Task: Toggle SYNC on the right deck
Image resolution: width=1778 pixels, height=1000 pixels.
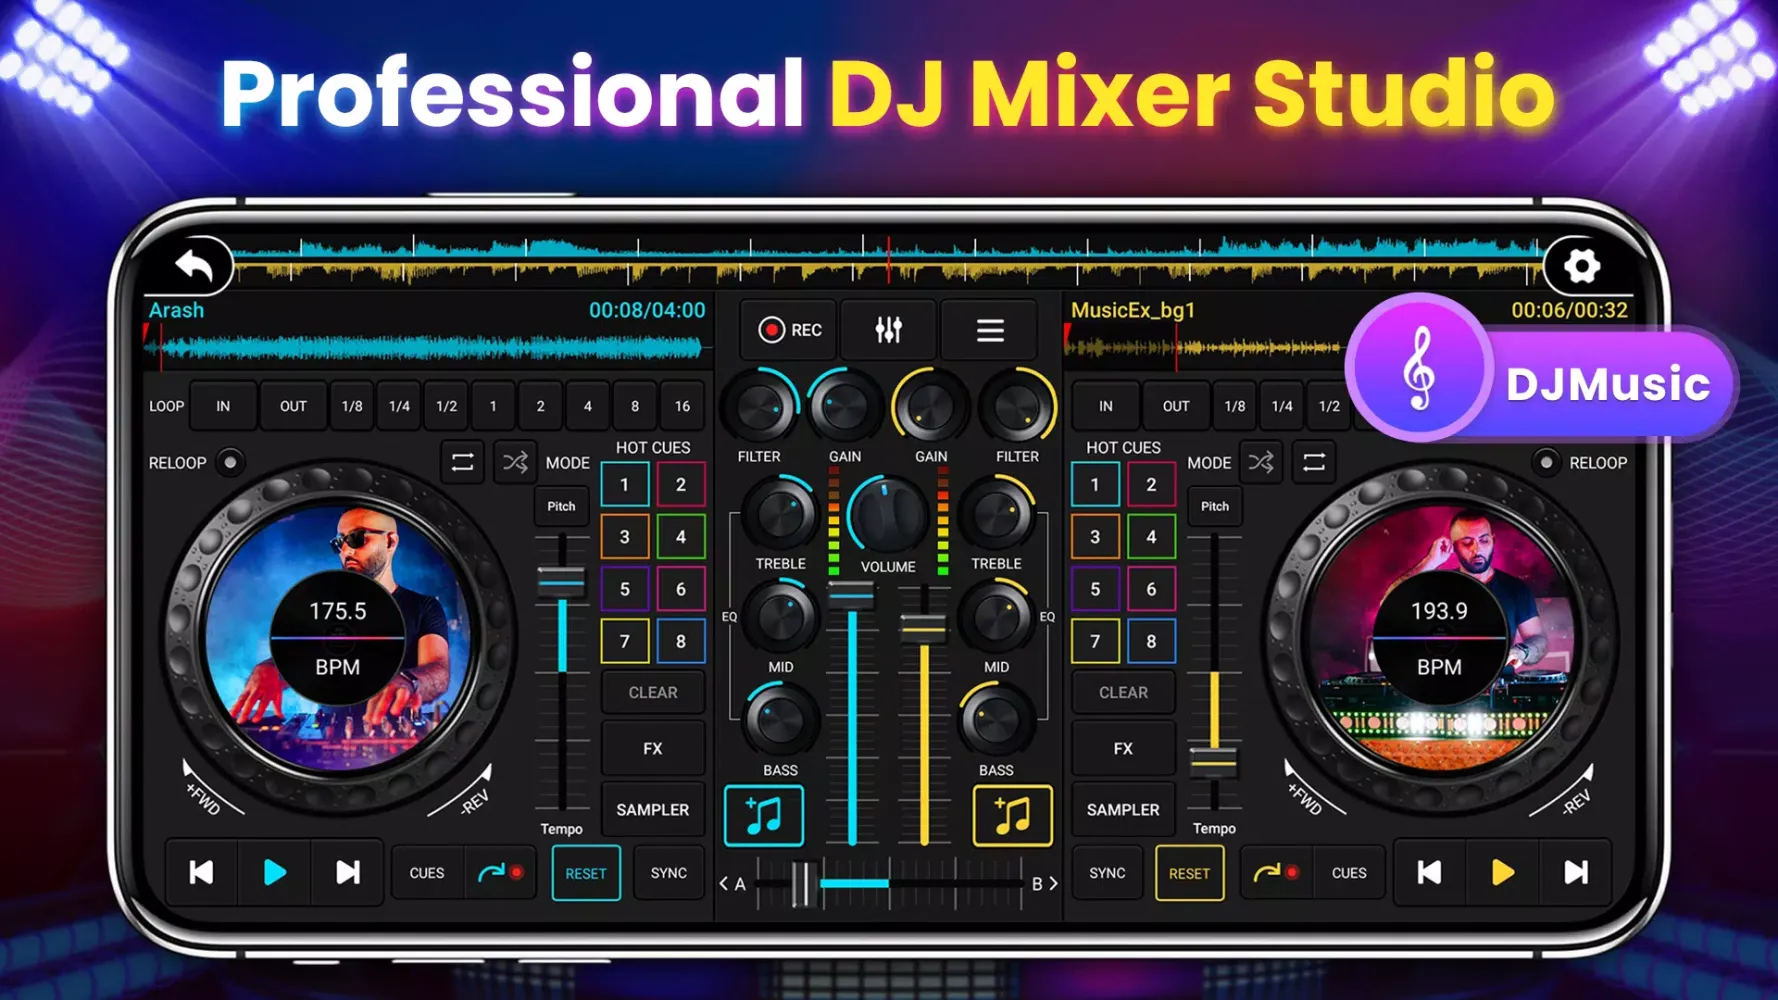Action: tap(1107, 872)
